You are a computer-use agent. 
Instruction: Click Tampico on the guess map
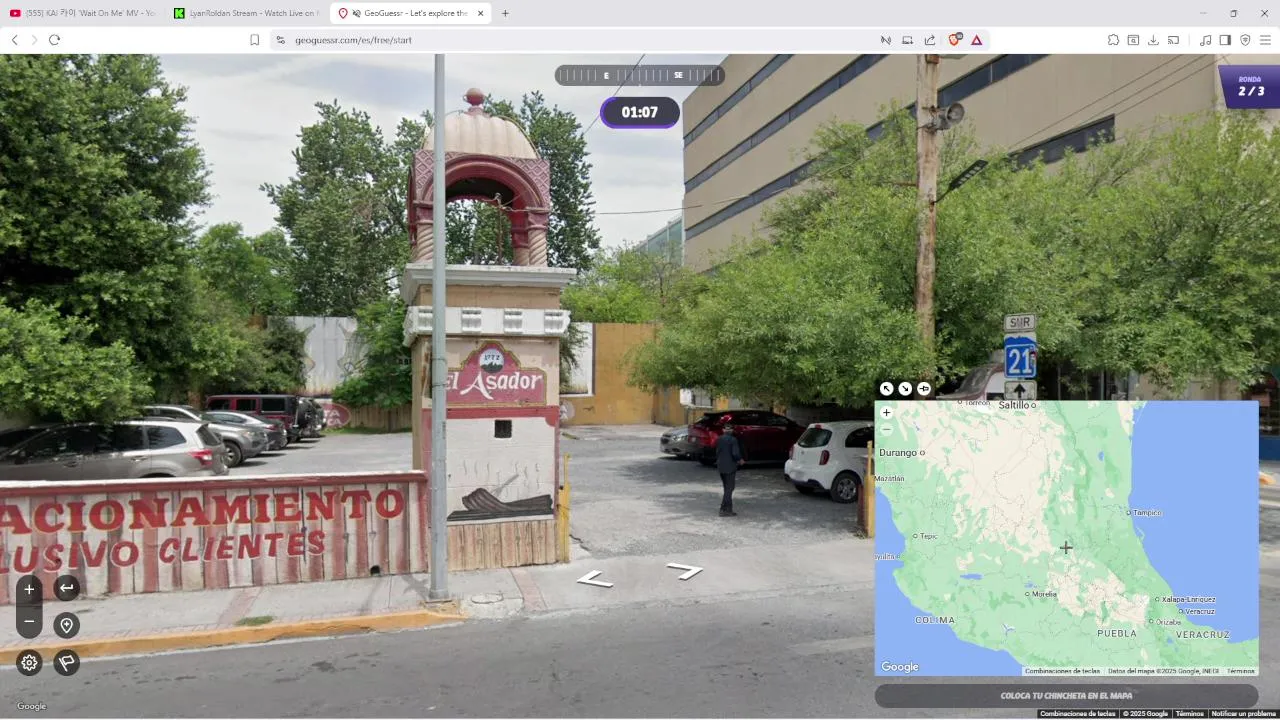[x=1146, y=513]
